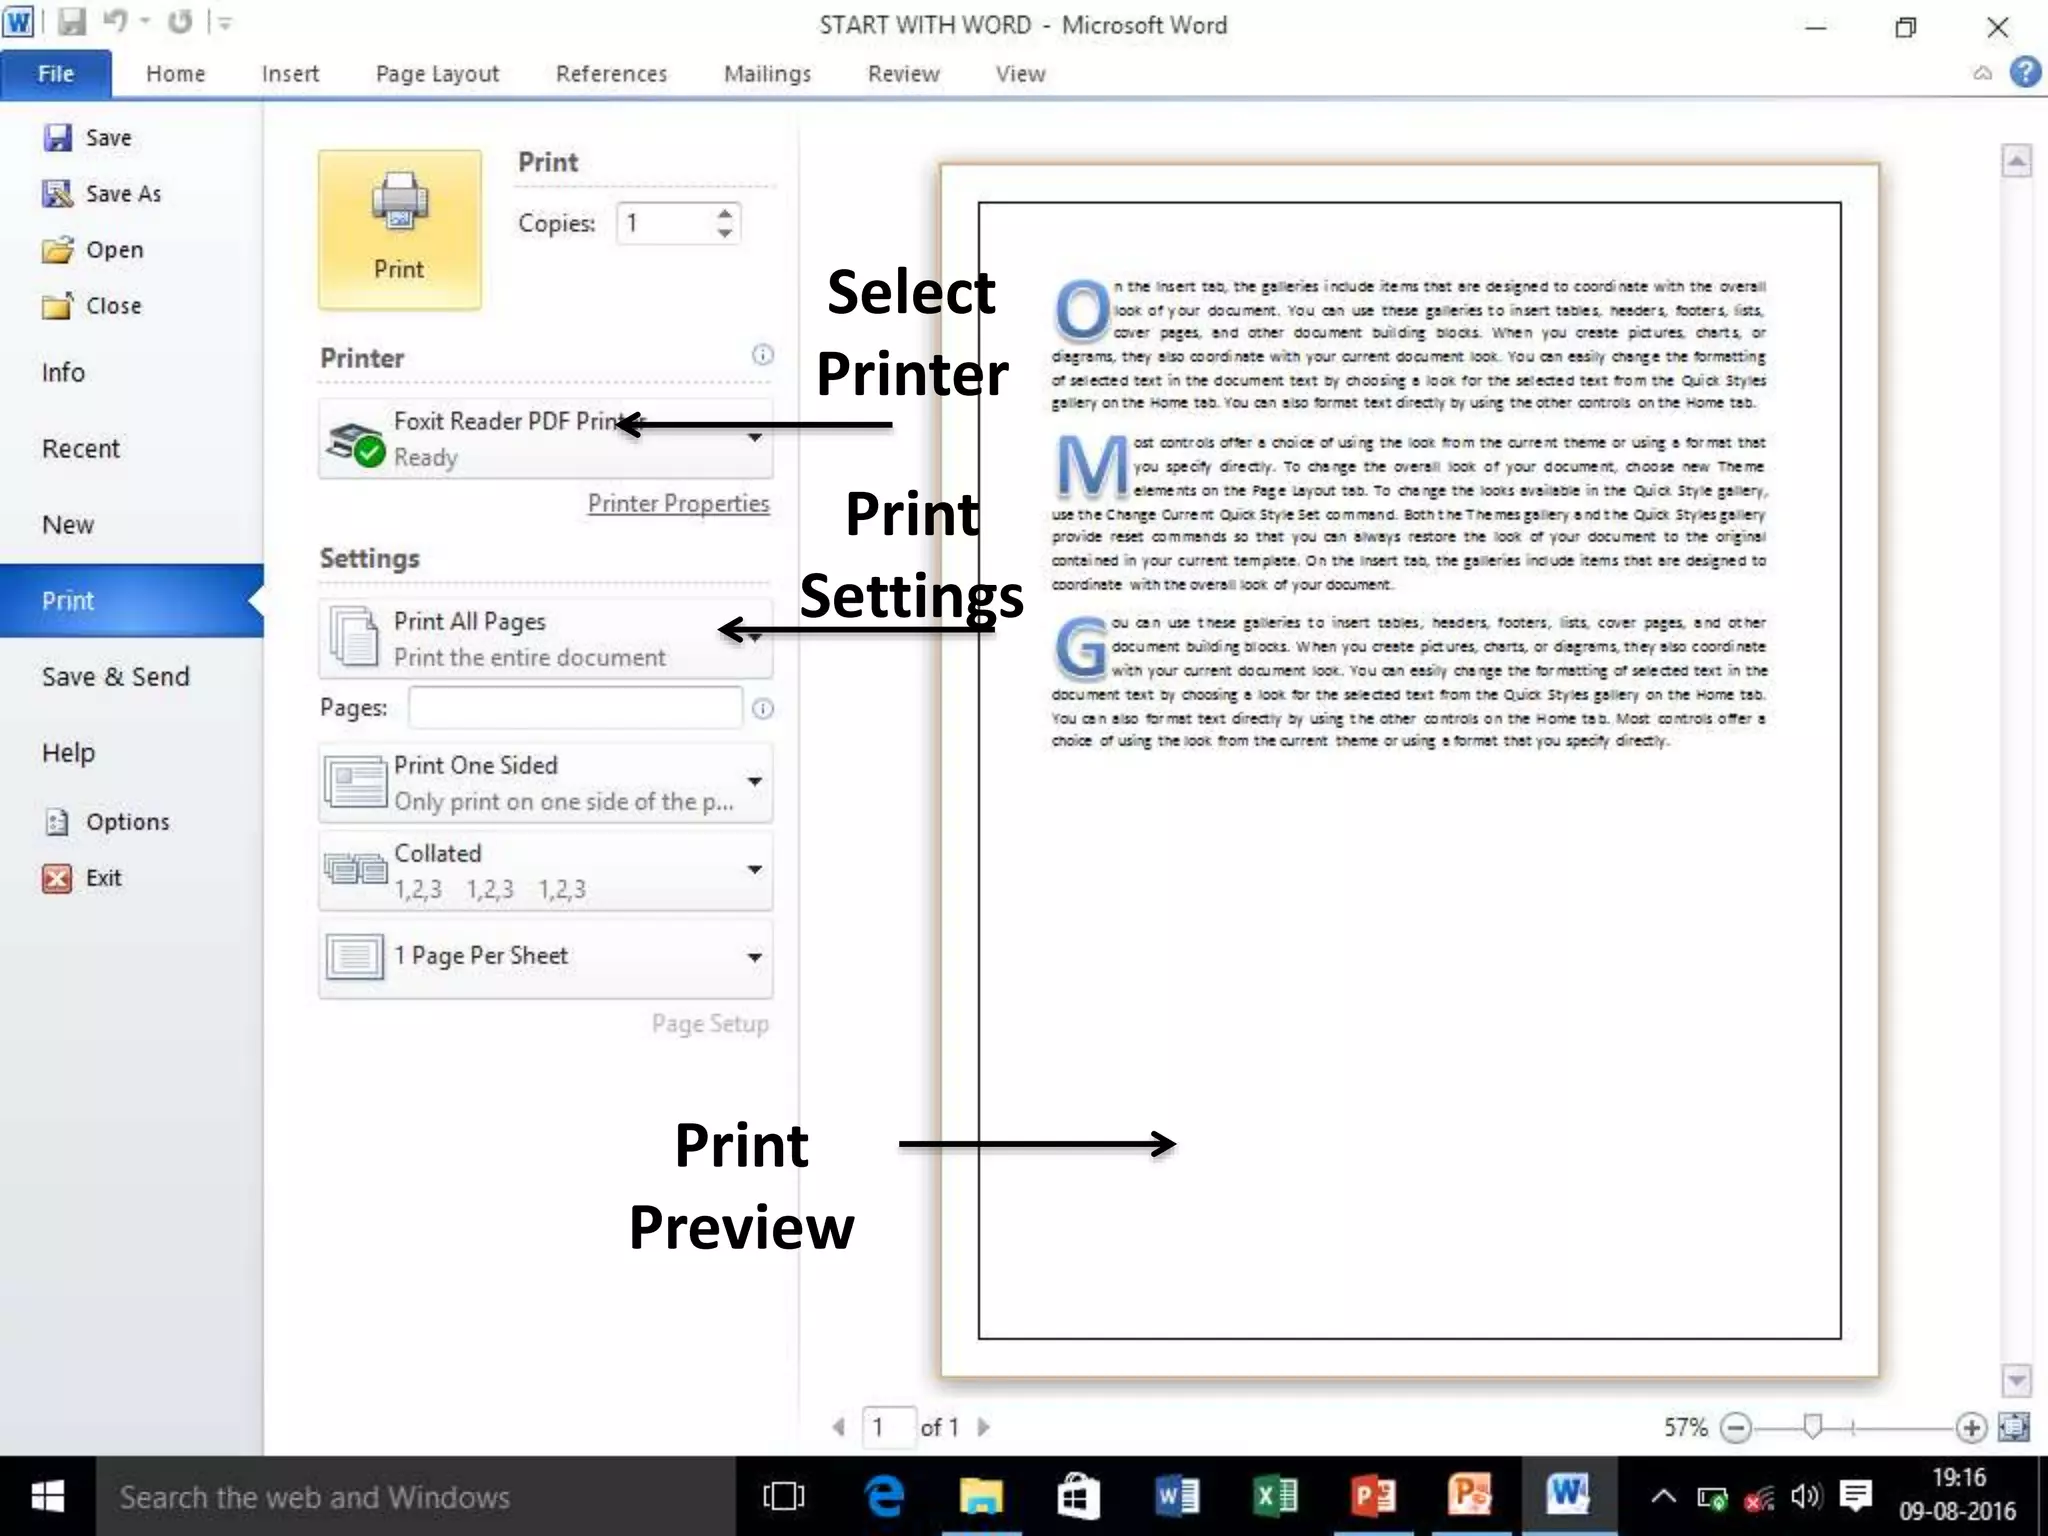Screen dimensions: 2048x1536
Task: Open Word Options
Action: pos(107,821)
